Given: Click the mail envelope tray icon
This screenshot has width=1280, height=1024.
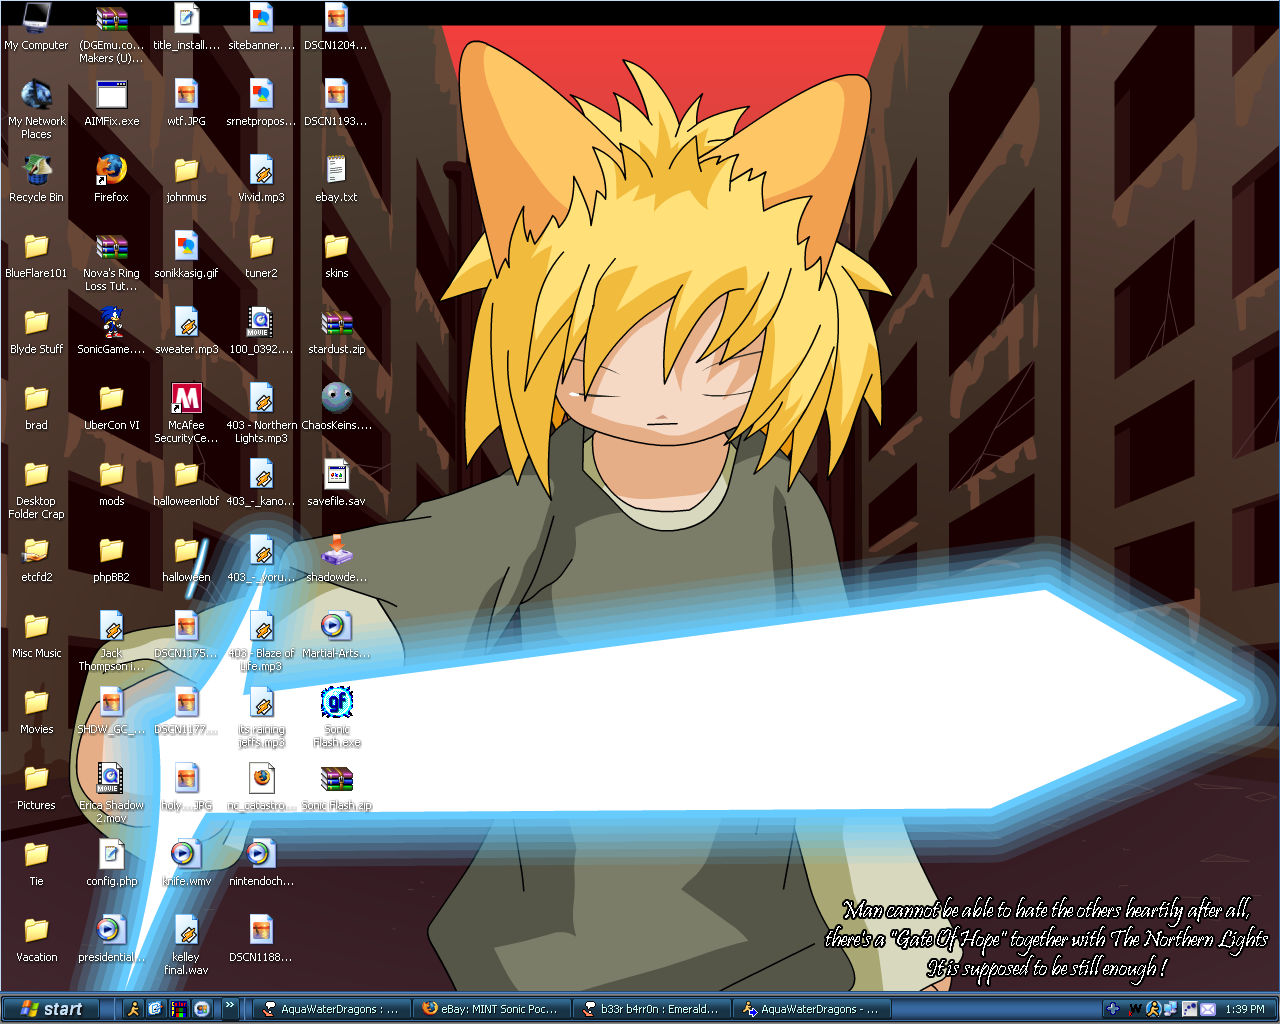Looking at the screenshot, I should pyautogui.click(x=1207, y=1009).
